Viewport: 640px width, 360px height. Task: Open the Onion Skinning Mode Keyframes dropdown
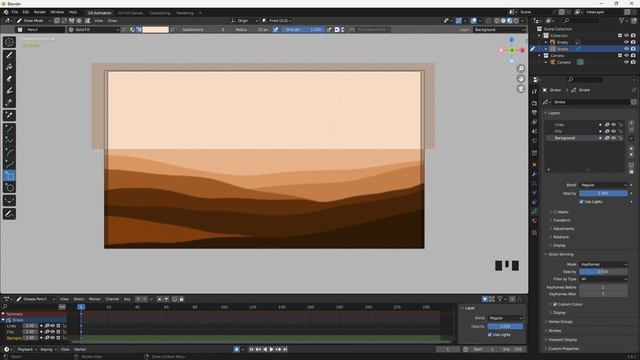[x=603, y=264]
